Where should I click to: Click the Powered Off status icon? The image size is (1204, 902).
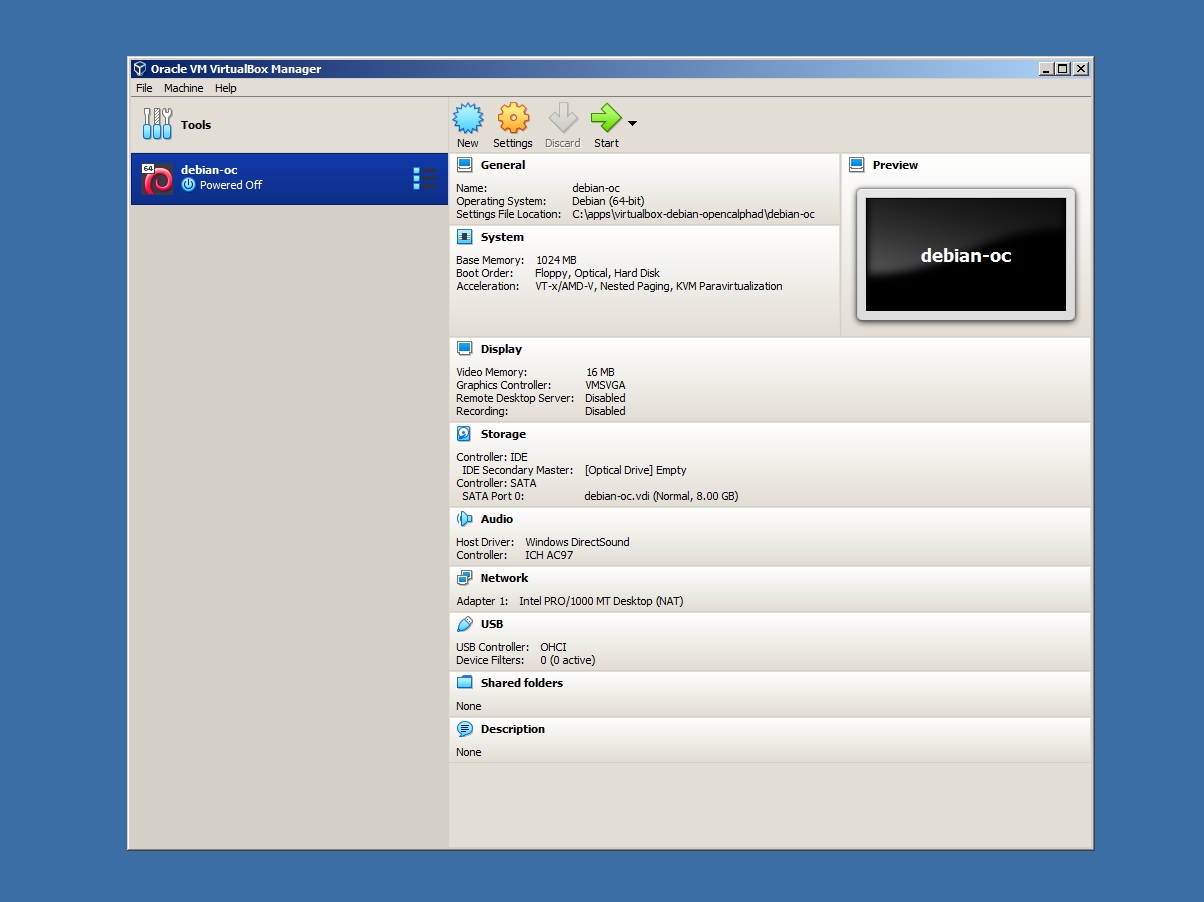[x=188, y=185]
